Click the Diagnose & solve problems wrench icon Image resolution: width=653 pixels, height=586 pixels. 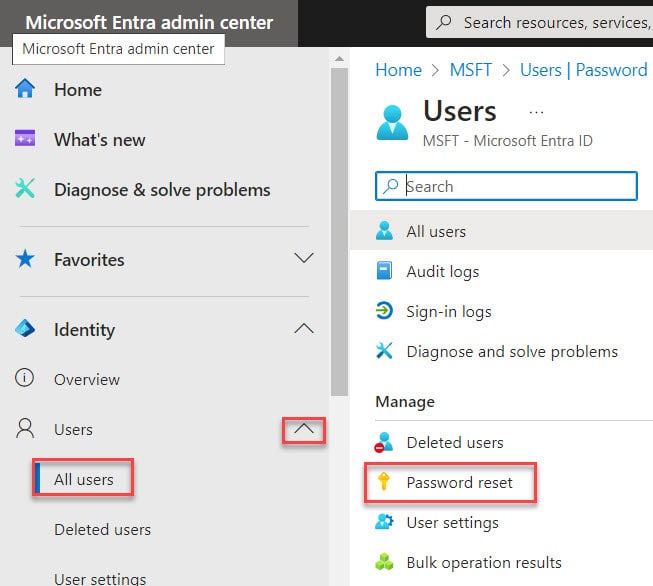[x=25, y=188]
